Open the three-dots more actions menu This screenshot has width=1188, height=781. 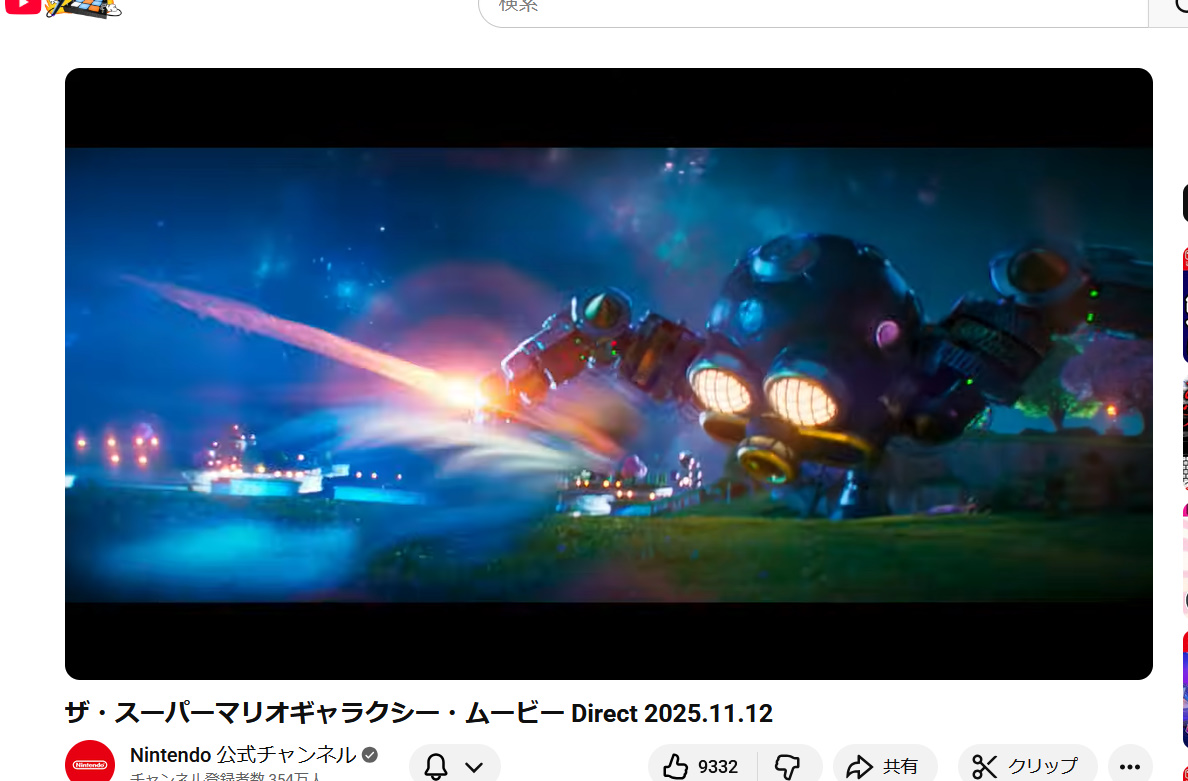point(1130,767)
